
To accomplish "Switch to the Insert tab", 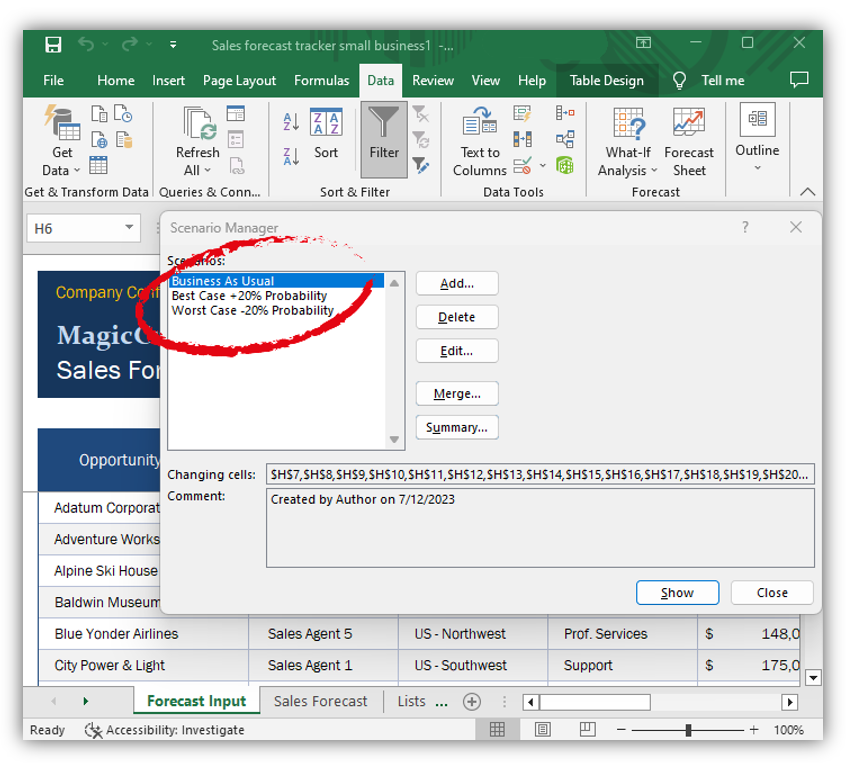I will (x=168, y=80).
